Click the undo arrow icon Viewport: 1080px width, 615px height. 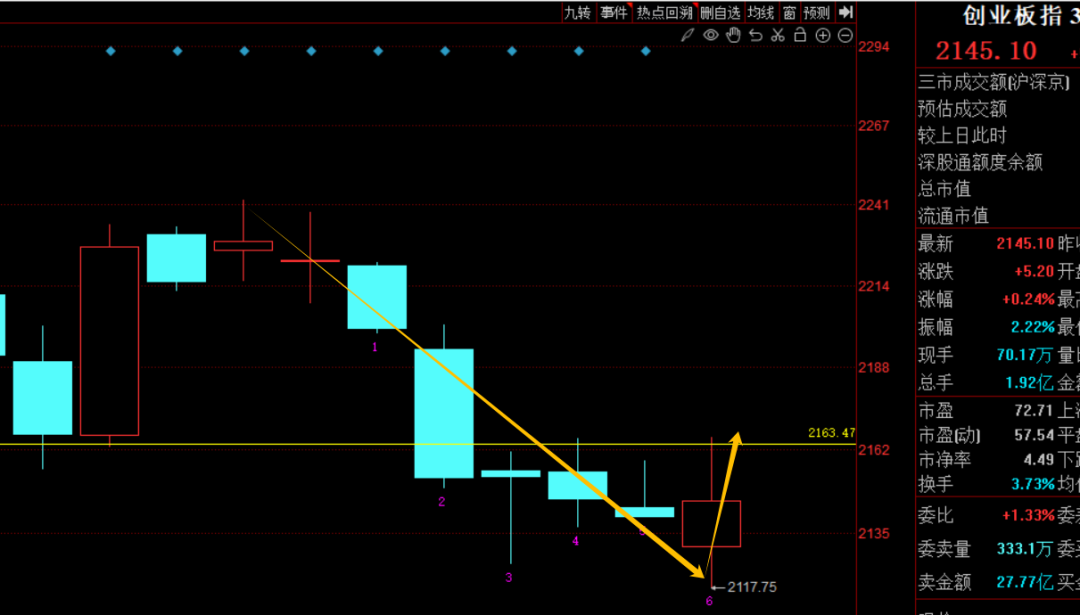(x=756, y=36)
